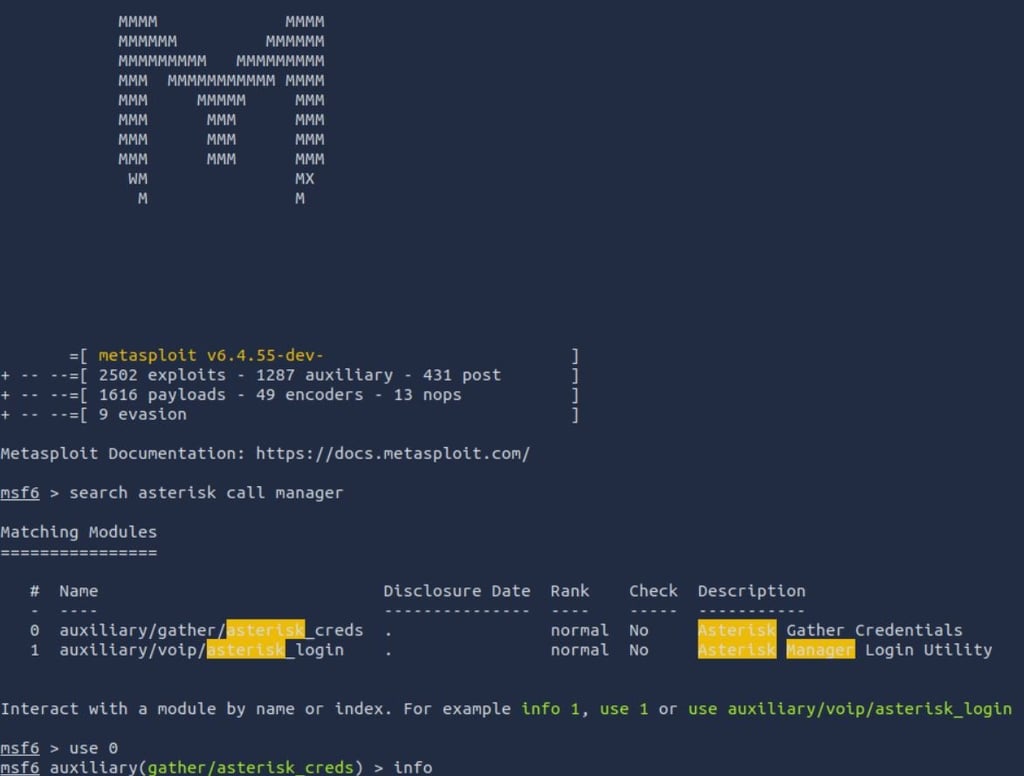Click the green 'use auxiliary/voip/asterisk_login' example

[850, 709]
